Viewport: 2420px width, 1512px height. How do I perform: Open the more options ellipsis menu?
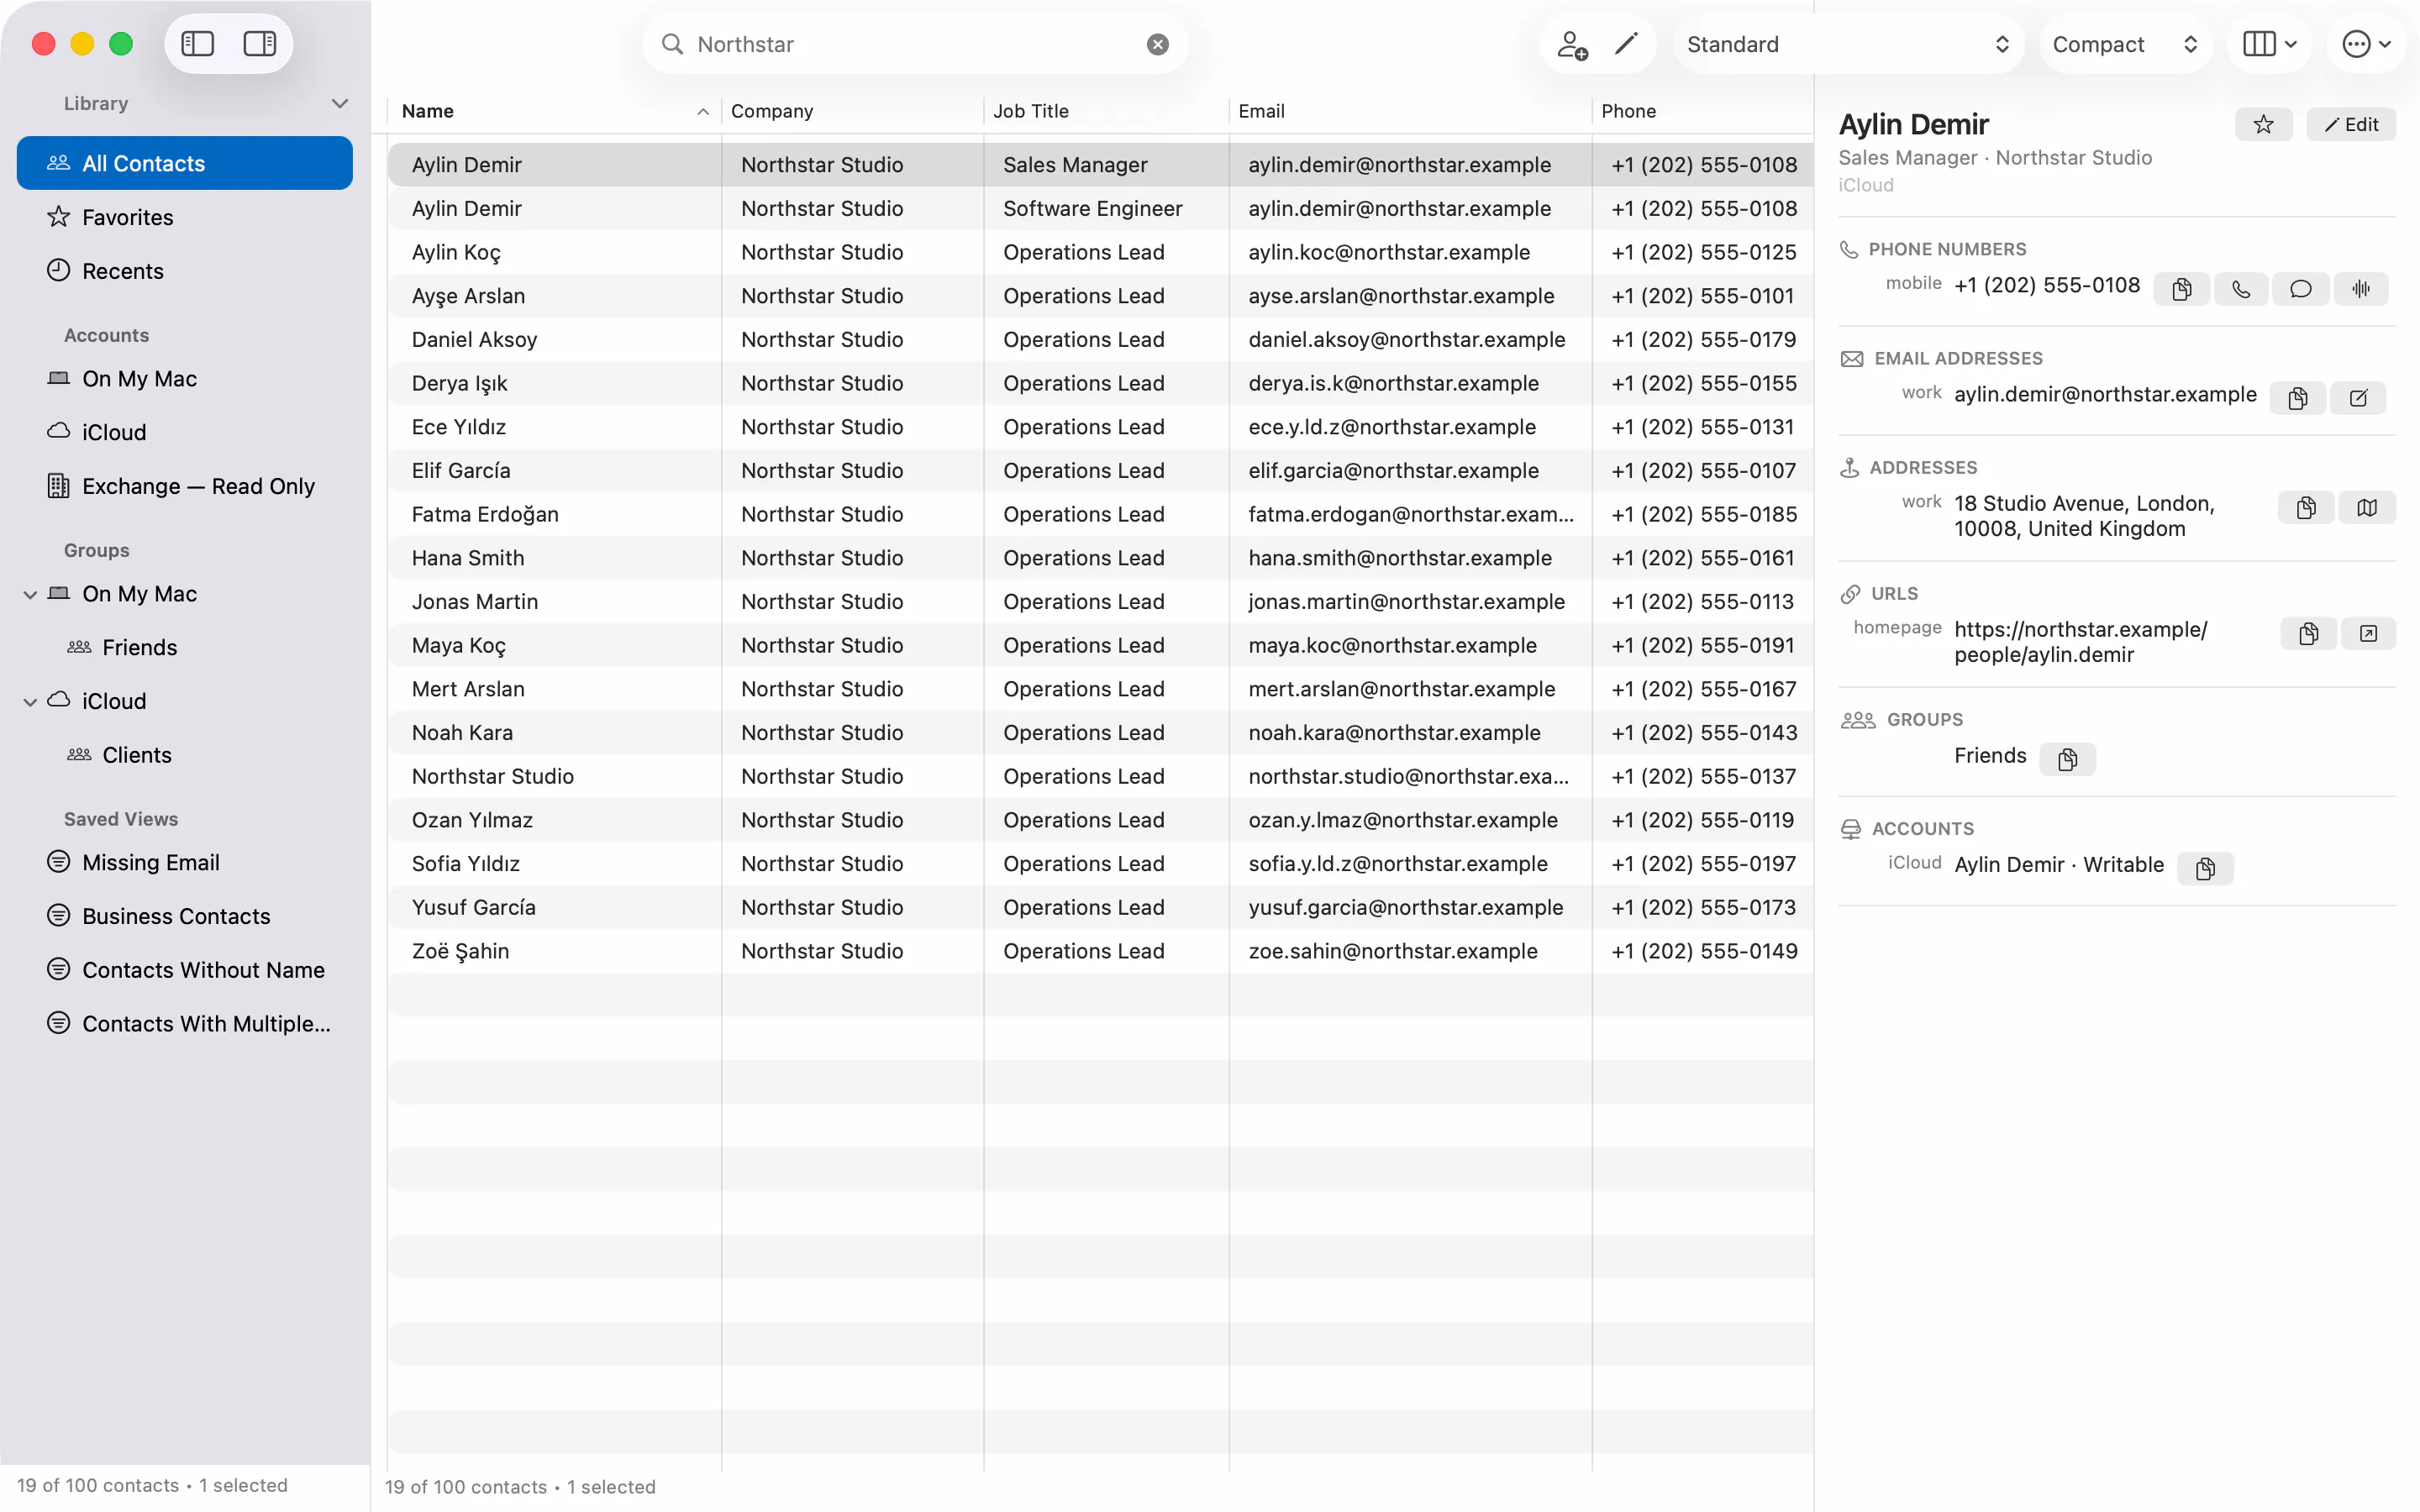(x=2366, y=44)
